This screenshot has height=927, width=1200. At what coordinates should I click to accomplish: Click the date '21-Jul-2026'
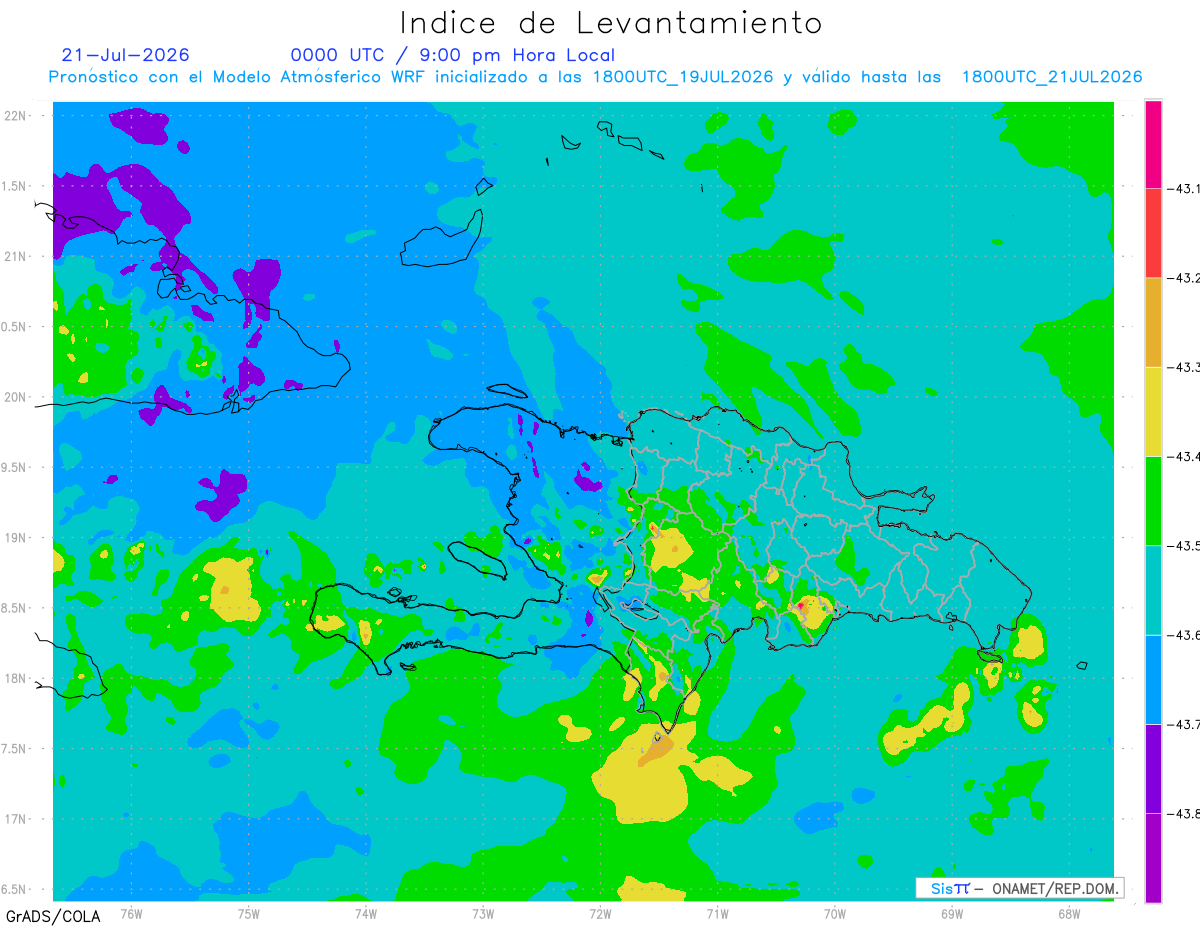tap(125, 55)
